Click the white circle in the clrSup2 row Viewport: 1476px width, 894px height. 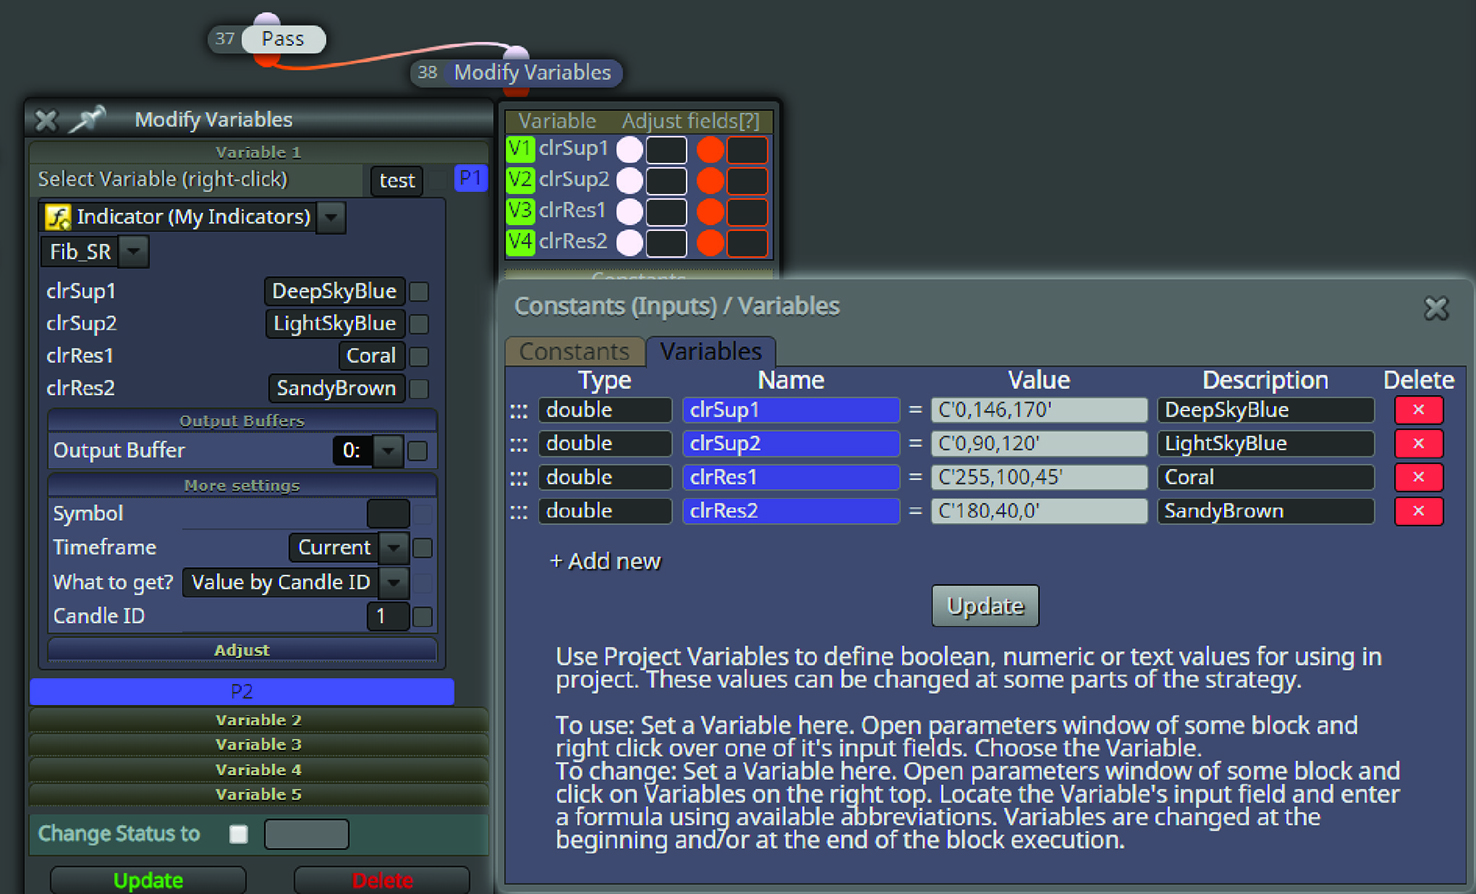[x=630, y=181]
